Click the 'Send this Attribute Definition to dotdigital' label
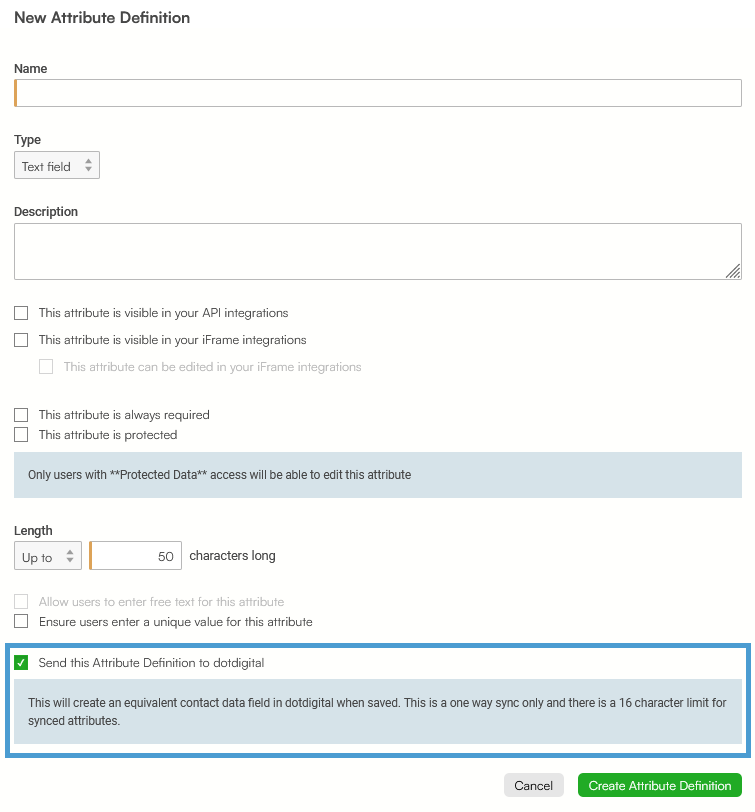Image resolution: width=755 pixels, height=812 pixels. (x=151, y=663)
